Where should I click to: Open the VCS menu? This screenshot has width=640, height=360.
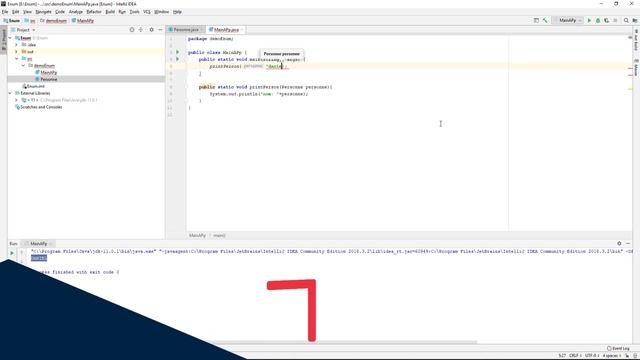[147, 12]
